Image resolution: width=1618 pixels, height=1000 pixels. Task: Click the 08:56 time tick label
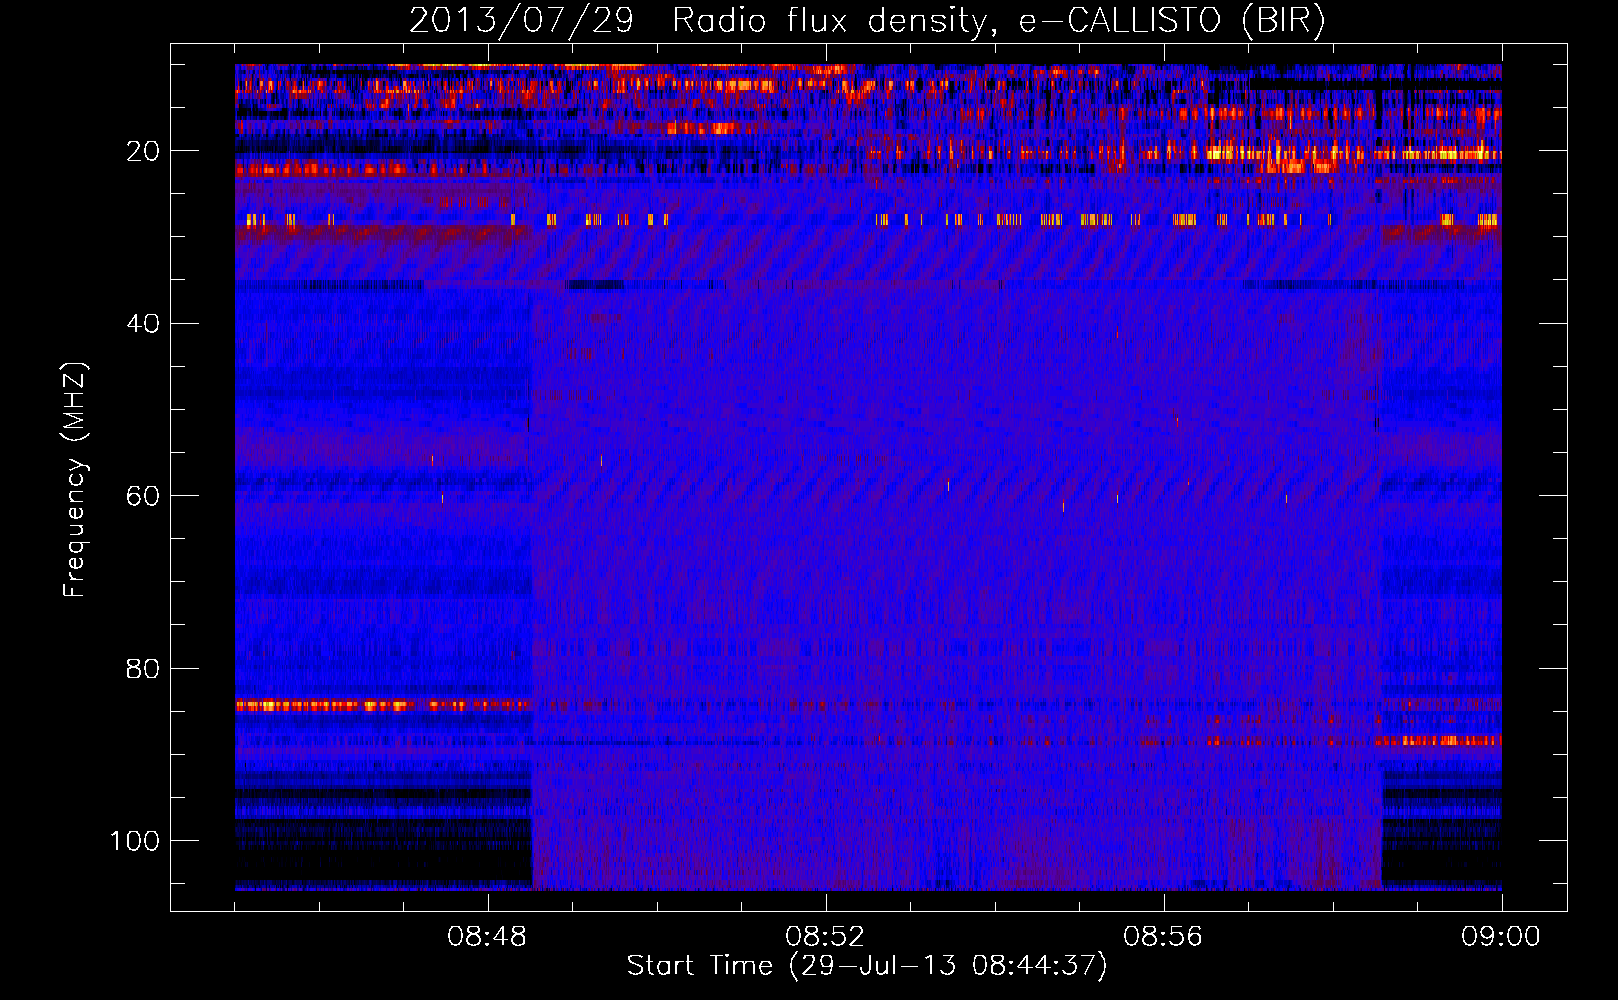pos(1163,937)
